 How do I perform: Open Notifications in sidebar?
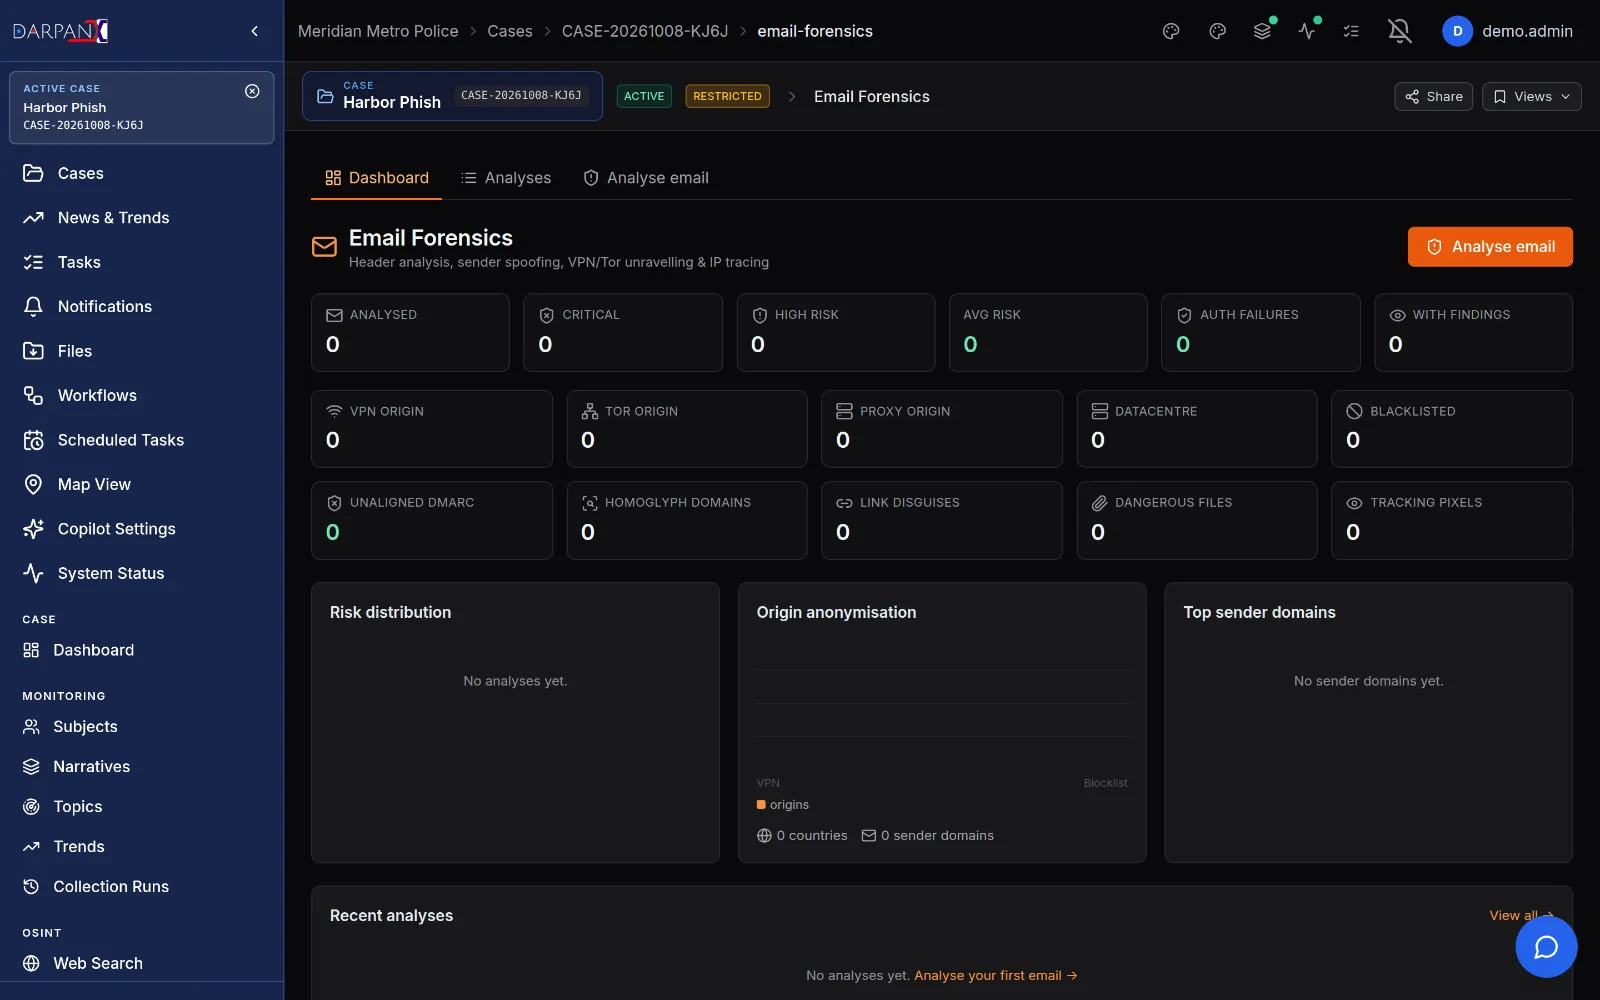point(142,307)
